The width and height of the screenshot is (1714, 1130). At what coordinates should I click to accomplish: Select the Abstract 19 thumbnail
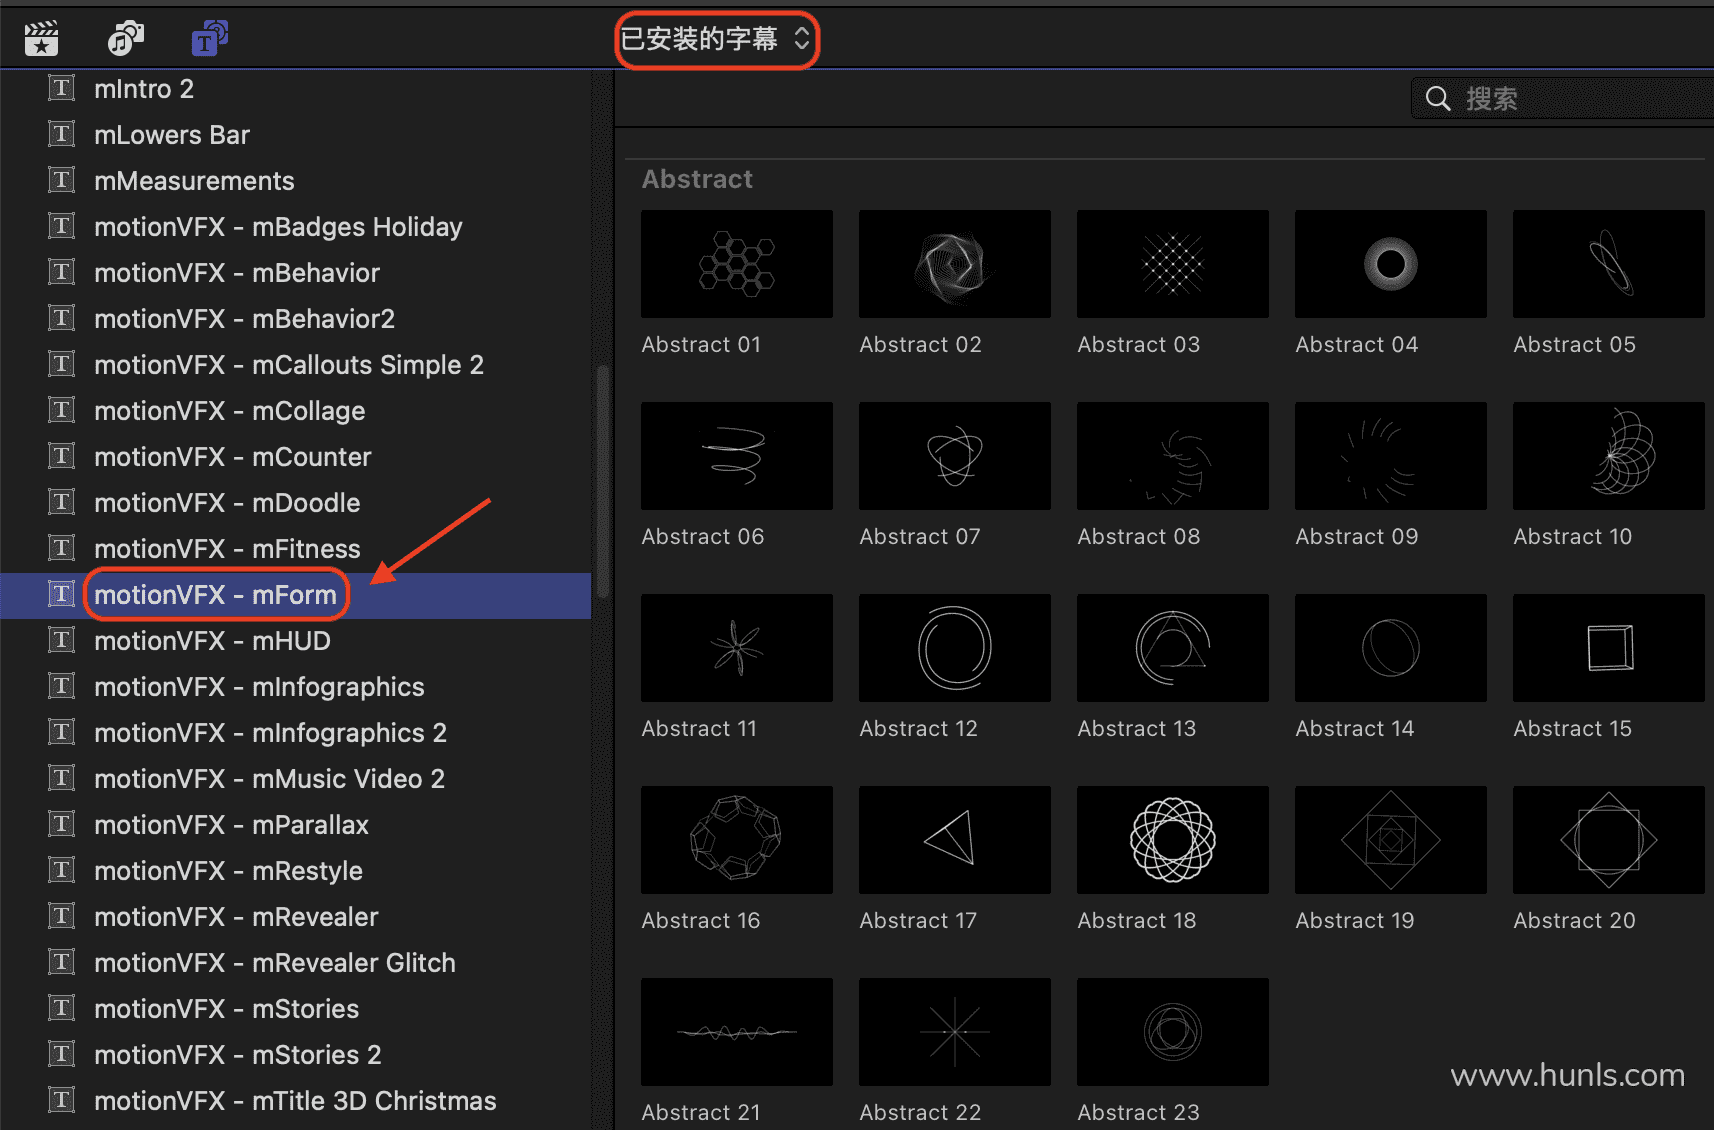click(x=1391, y=840)
